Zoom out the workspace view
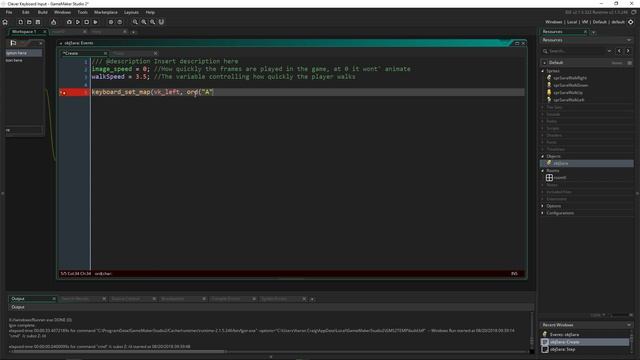The width and height of the screenshot is (640, 360). coord(135,22)
